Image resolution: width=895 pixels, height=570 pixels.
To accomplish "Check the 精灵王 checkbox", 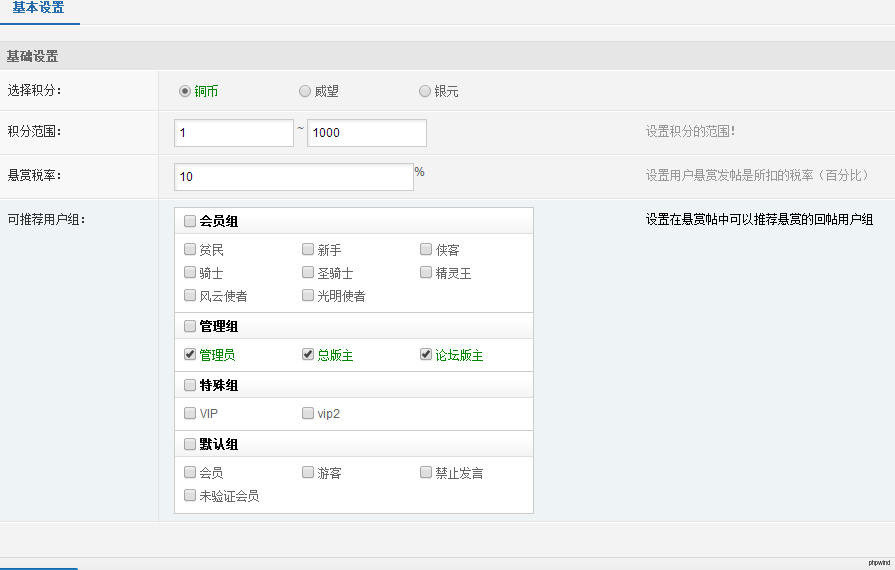I will 426,273.
